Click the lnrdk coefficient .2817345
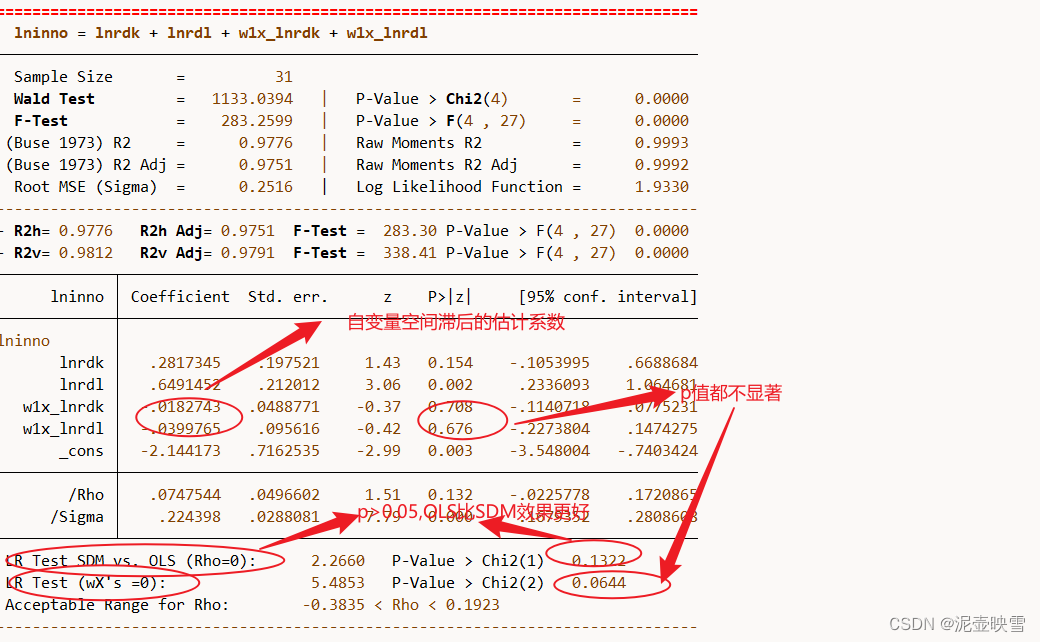The height and width of the screenshot is (642, 1040). (185, 363)
